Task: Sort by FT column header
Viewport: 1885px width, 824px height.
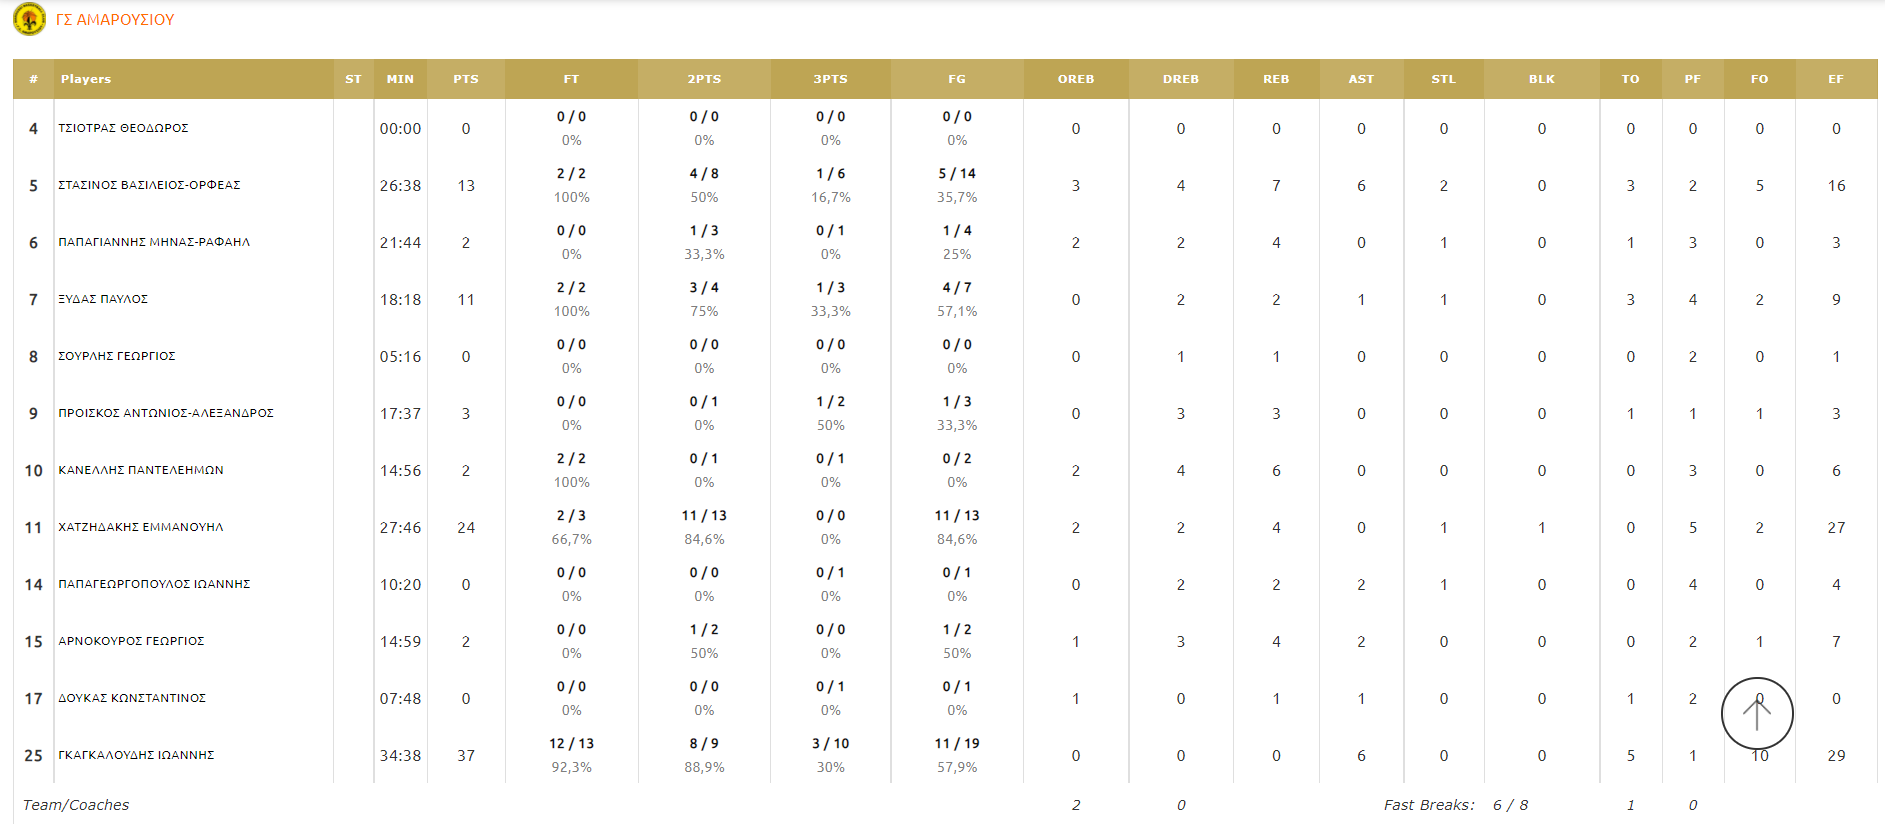Action: pos(571,79)
